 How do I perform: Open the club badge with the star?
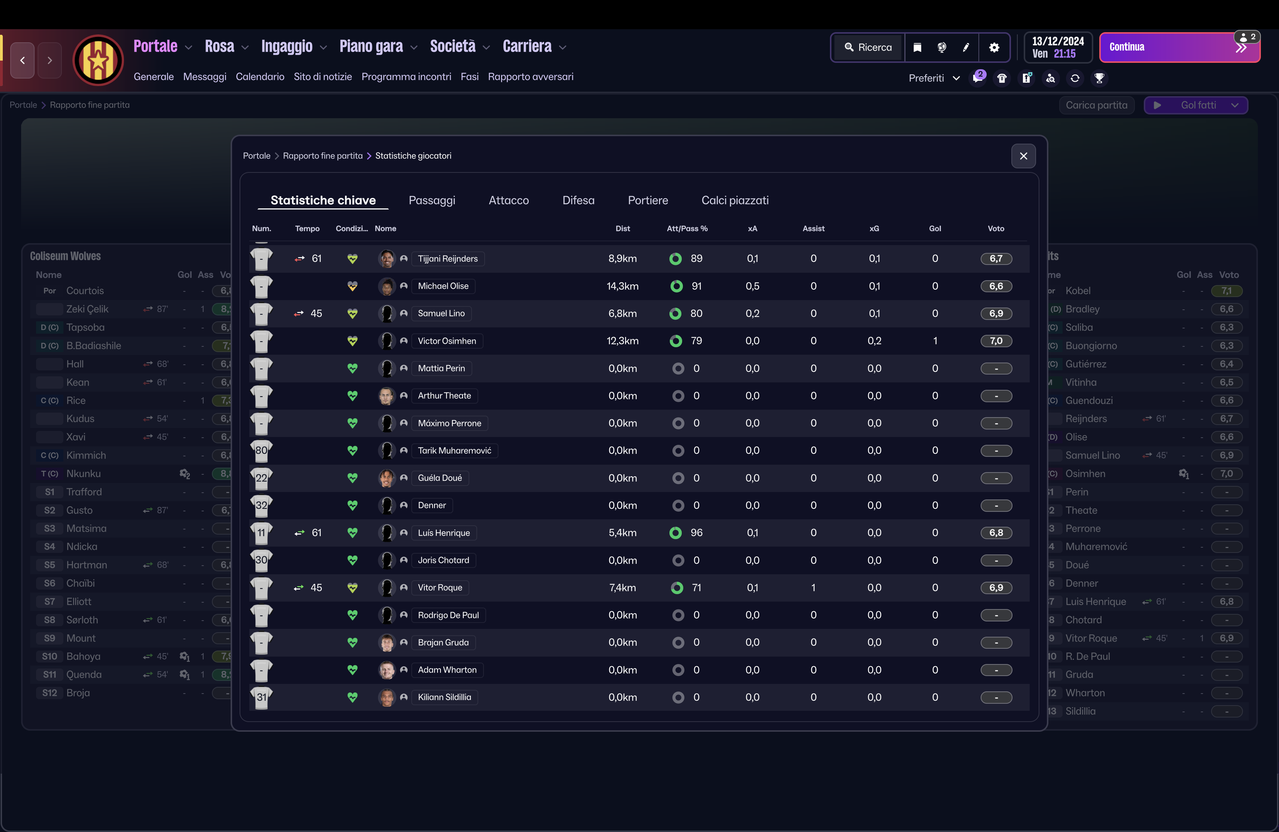97,60
